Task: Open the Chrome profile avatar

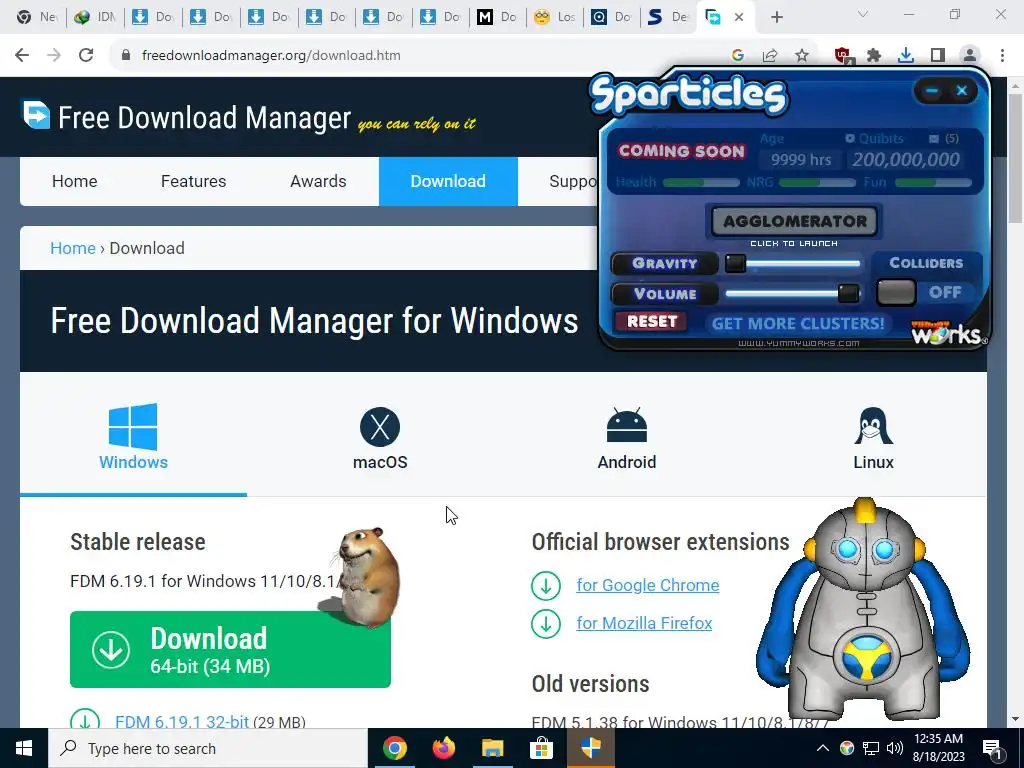Action: pyautogui.click(x=970, y=56)
